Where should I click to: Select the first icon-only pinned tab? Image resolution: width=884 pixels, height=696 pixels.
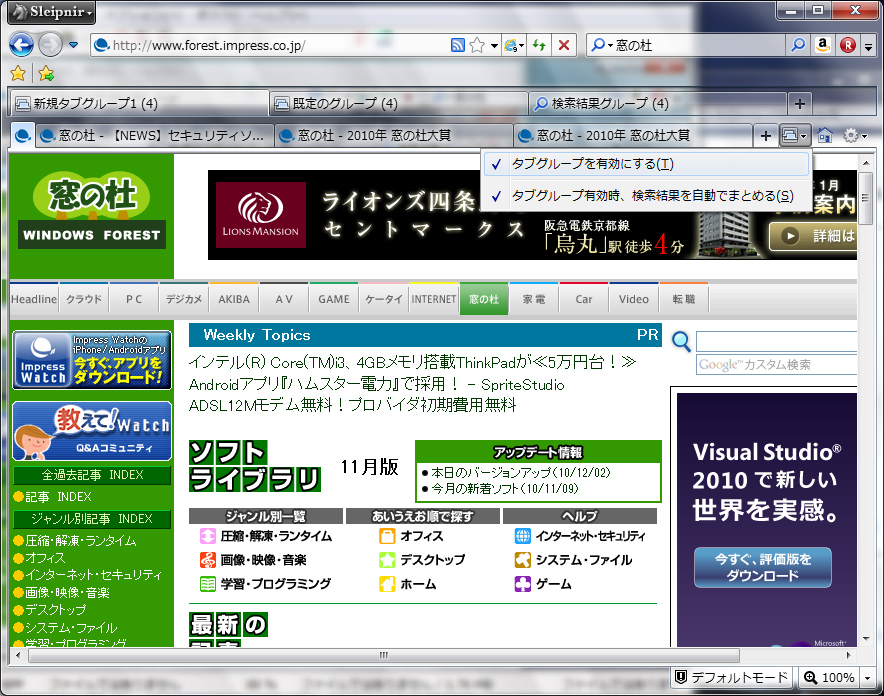click(x=23, y=136)
